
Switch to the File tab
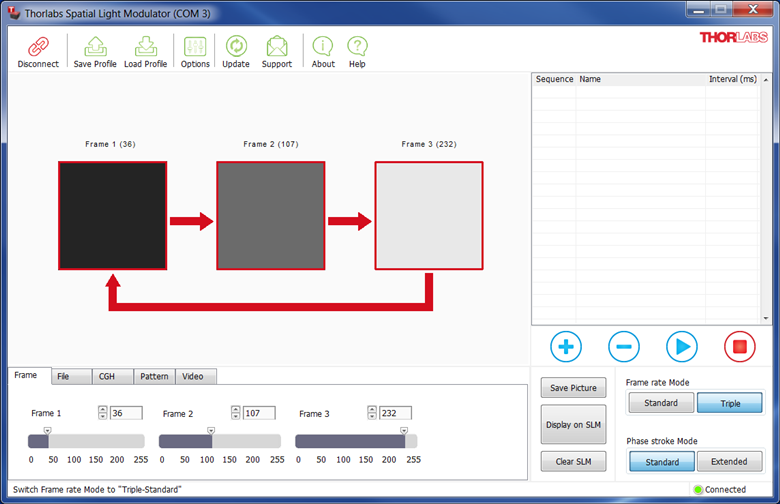coord(71,377)
